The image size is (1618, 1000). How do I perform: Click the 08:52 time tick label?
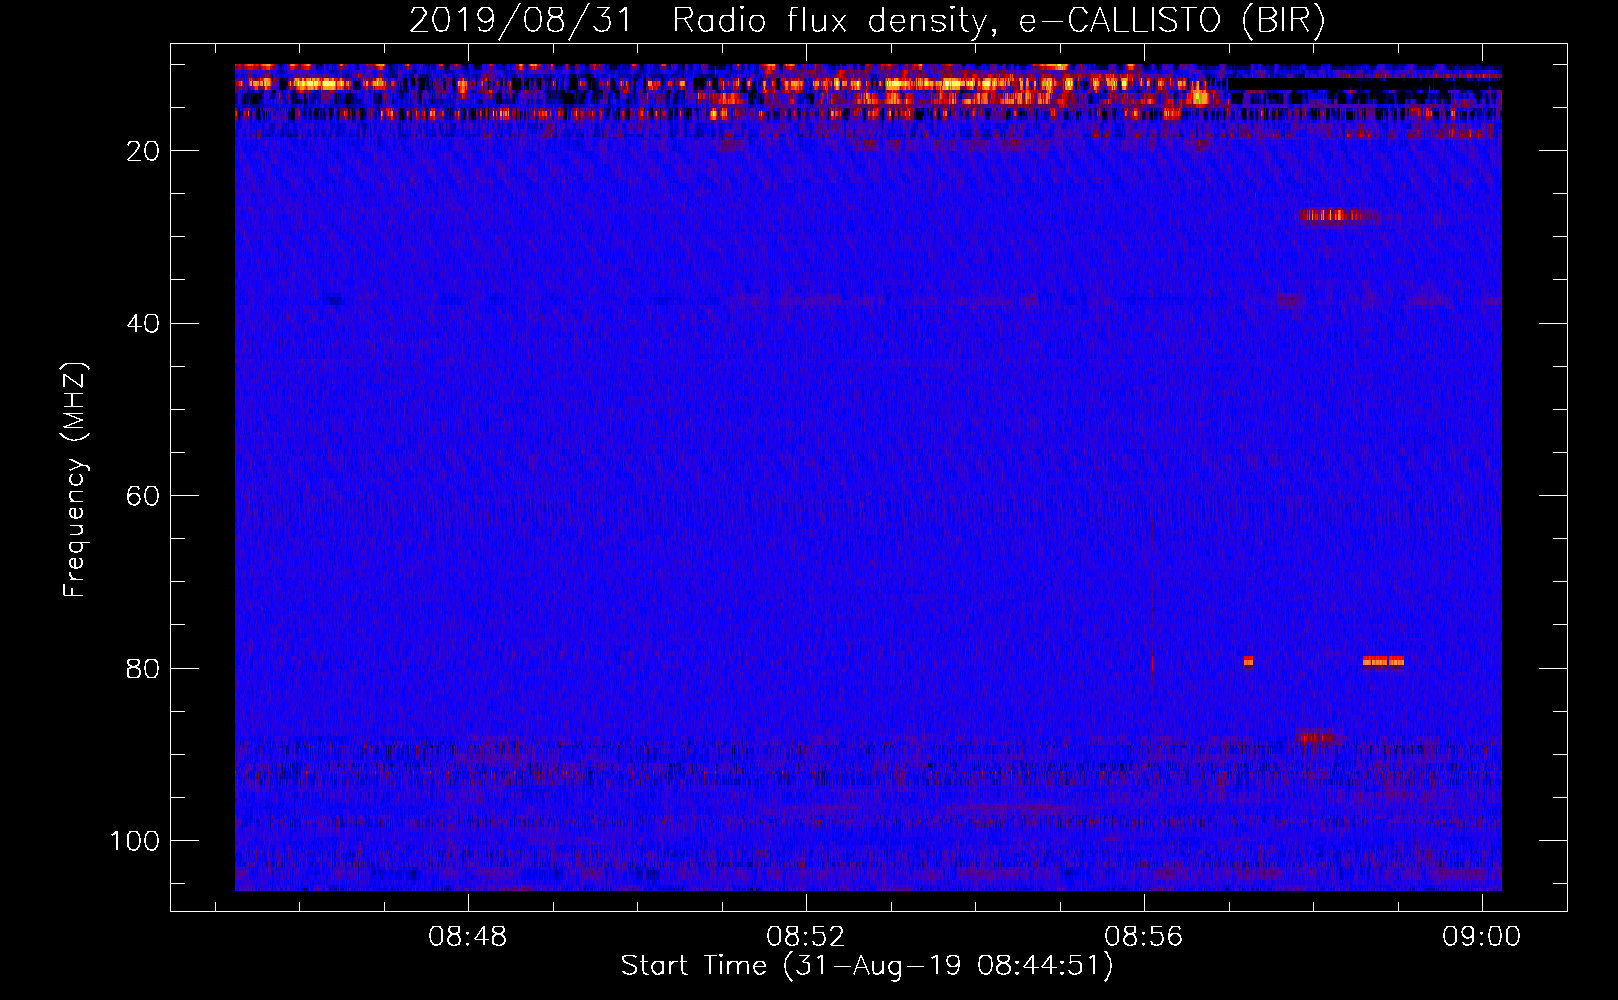(806, 937)
